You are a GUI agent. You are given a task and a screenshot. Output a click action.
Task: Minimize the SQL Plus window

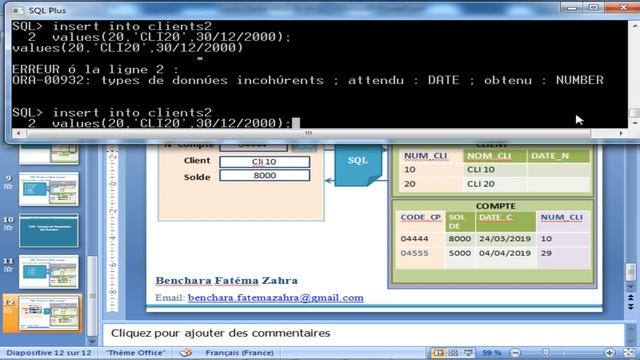(x=572, y=8)
